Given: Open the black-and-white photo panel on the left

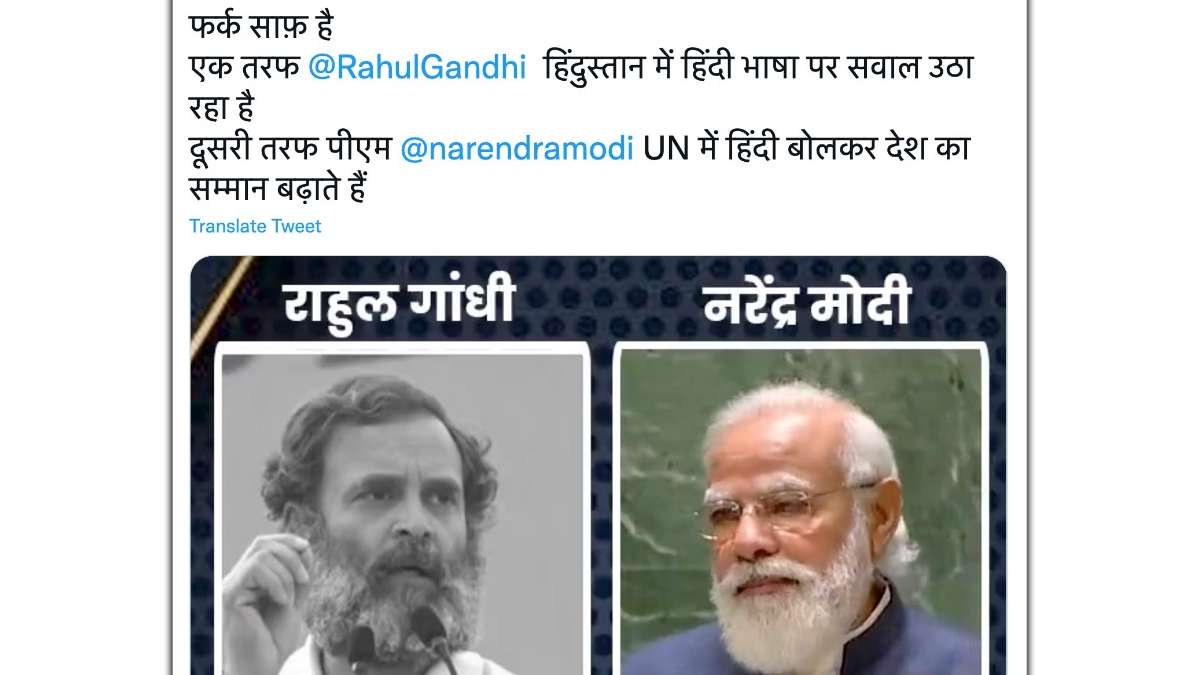Looking at the screenshot, I should coord(402,510).
